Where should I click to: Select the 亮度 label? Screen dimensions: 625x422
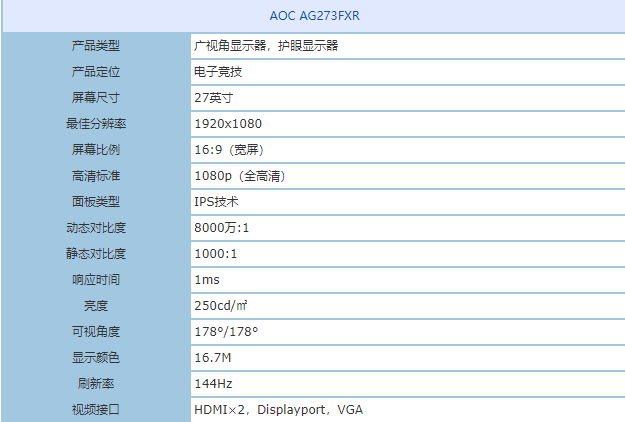[96, 306]
